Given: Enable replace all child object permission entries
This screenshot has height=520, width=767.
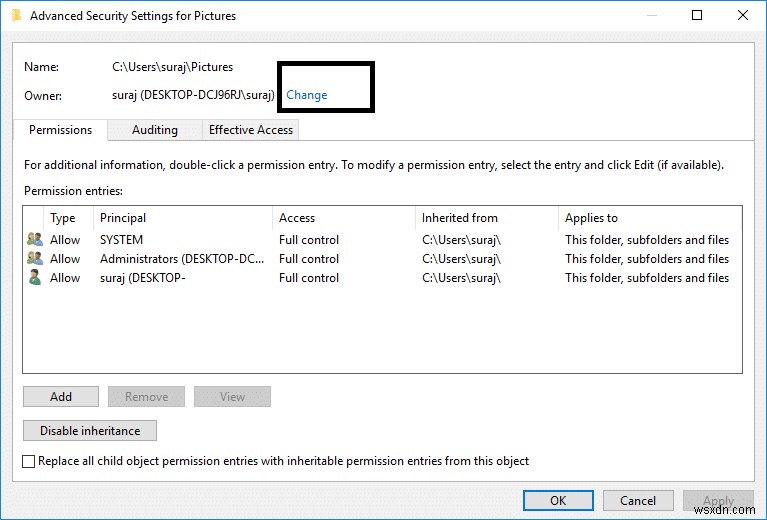Looking at the screenshot, I should pyautogui.click(x=29, y=462).
